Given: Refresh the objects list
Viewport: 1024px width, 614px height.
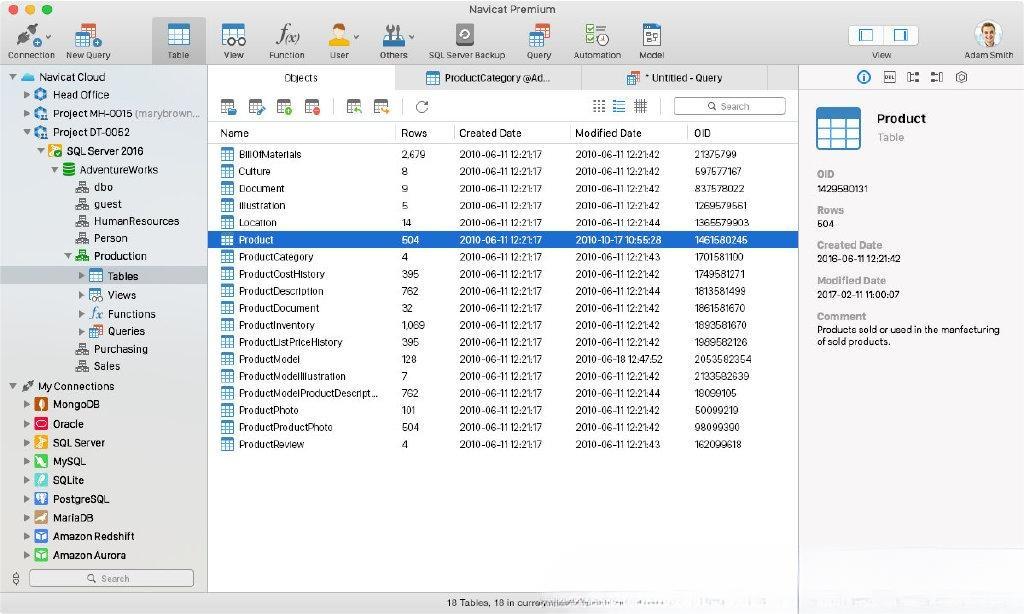Looking at the screenshot, I should click(x=422, y=106).
